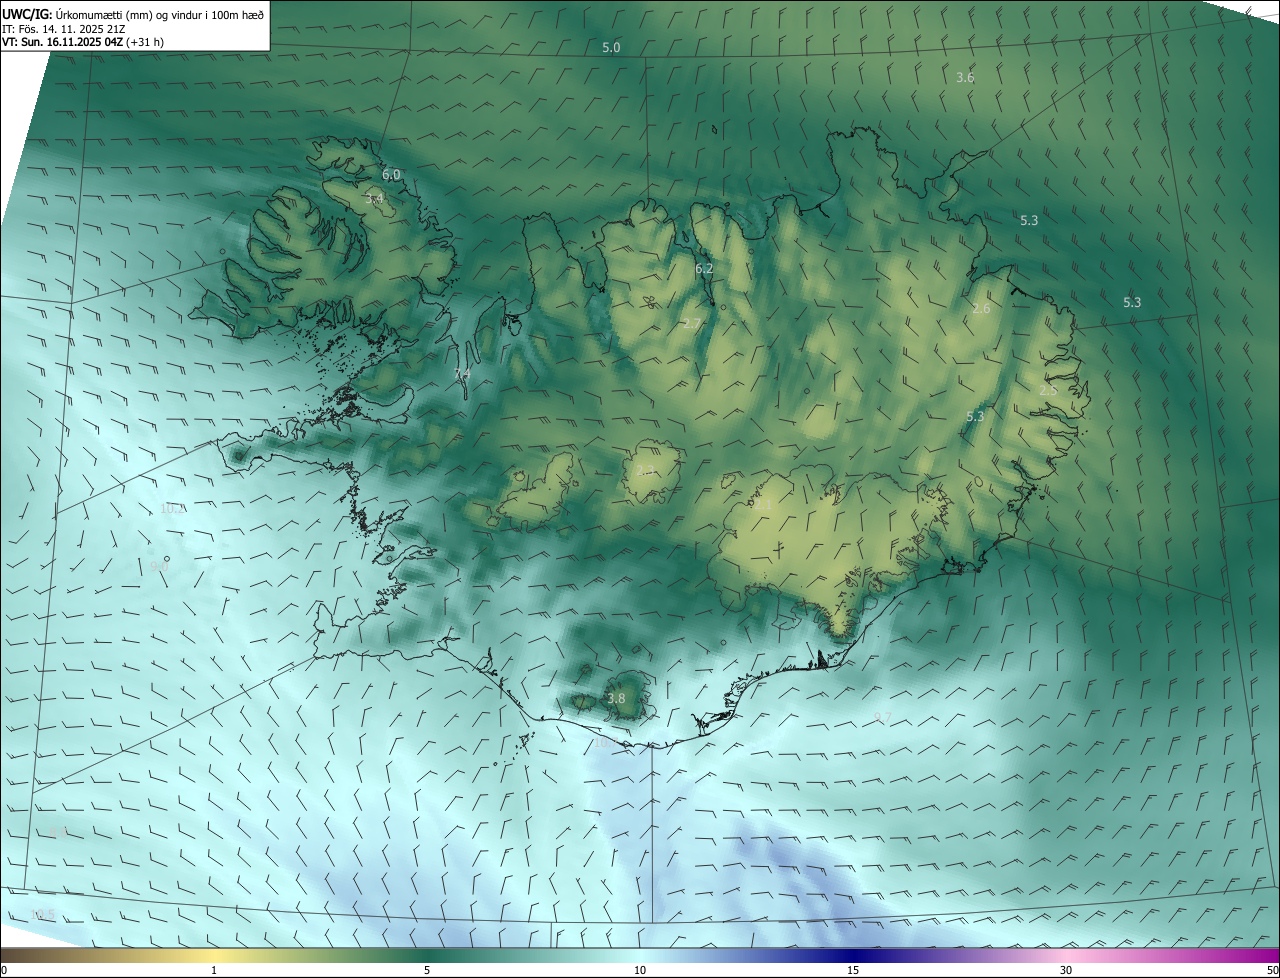Click the valid time 'VT: Sun. 16.11.2025 04Z'

click(x=62, y=42)
